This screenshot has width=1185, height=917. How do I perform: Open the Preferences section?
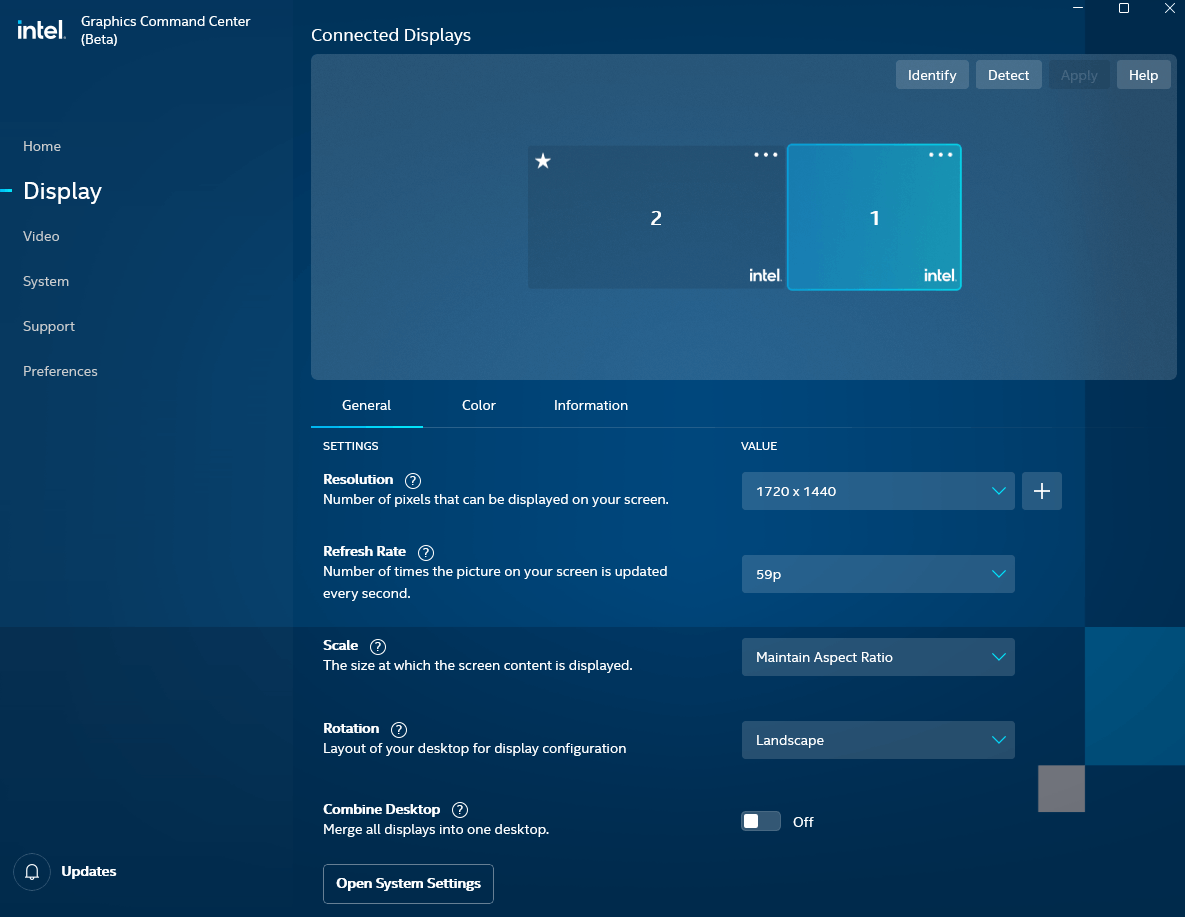59,371
